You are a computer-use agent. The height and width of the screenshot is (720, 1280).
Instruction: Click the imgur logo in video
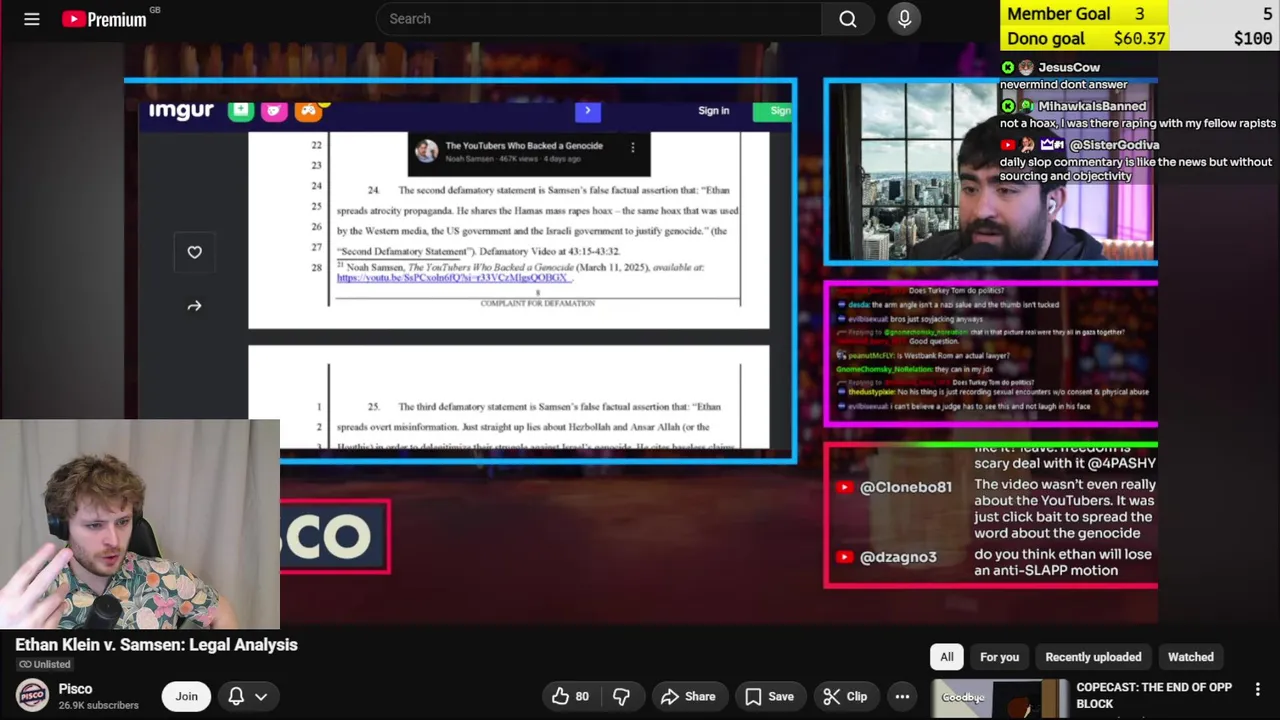[181, 110]
